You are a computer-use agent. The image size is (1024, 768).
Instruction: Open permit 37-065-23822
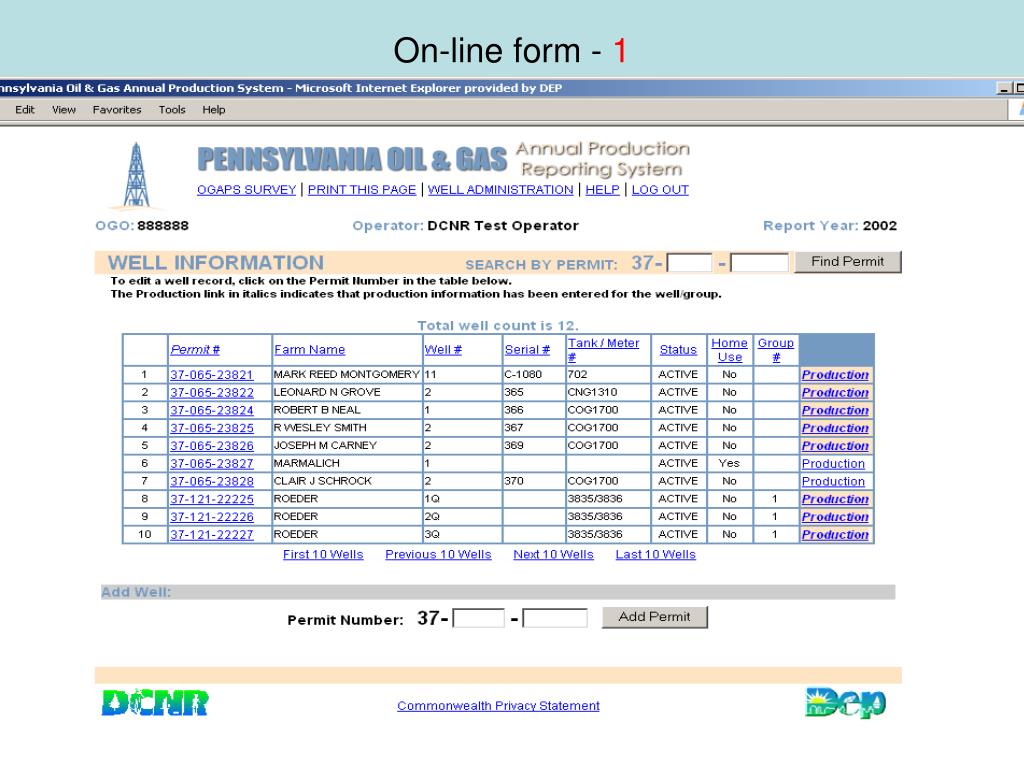point(212,392)
